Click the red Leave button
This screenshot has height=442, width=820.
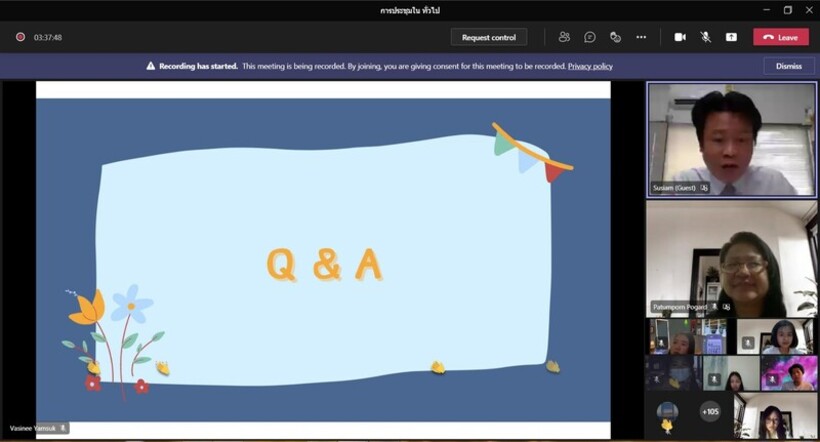780,37
